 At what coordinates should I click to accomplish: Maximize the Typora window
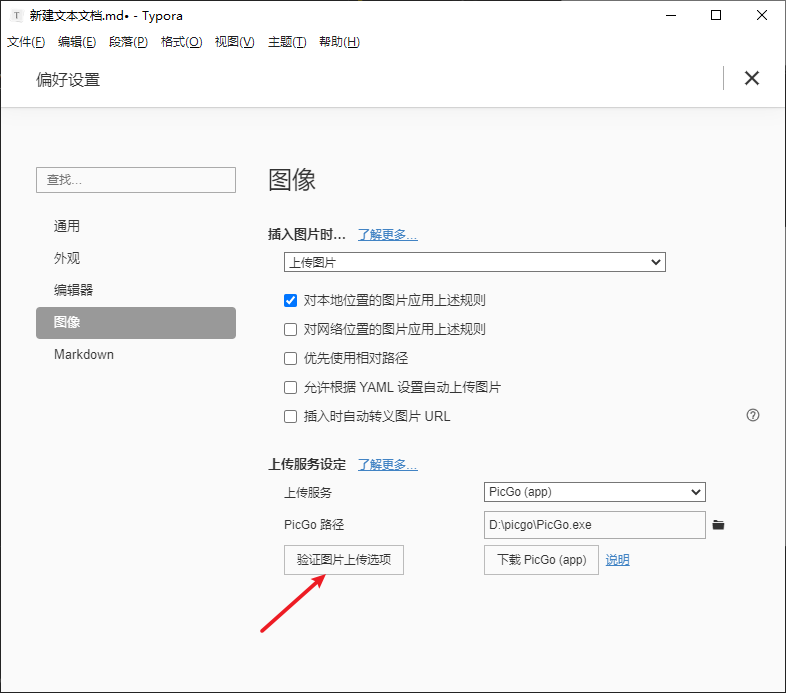(x=716, y=16)
